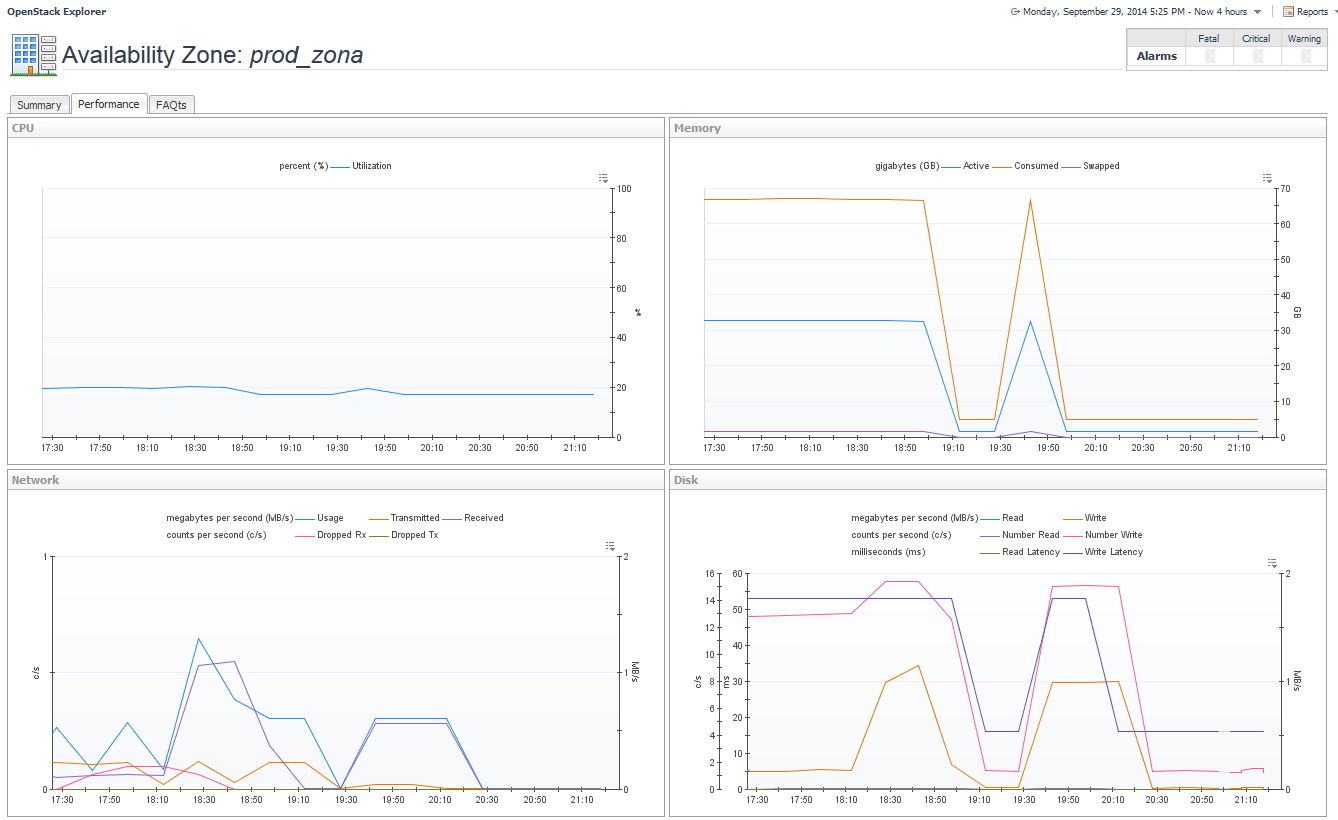Image resolution: width=1338 pixels, height=820 pixels.
Task: Toggle the Write Latency series in Disk legend
Action: coord(1112,552)
